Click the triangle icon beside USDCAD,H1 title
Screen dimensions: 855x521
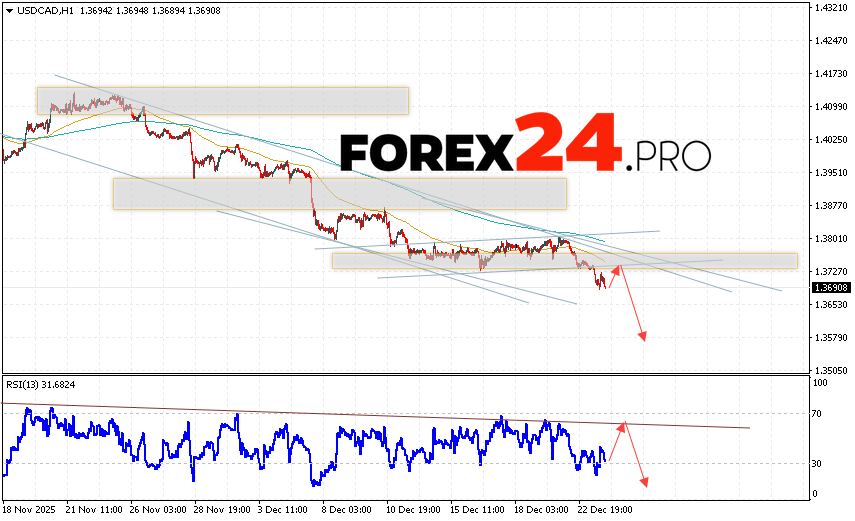click(8, 9)
